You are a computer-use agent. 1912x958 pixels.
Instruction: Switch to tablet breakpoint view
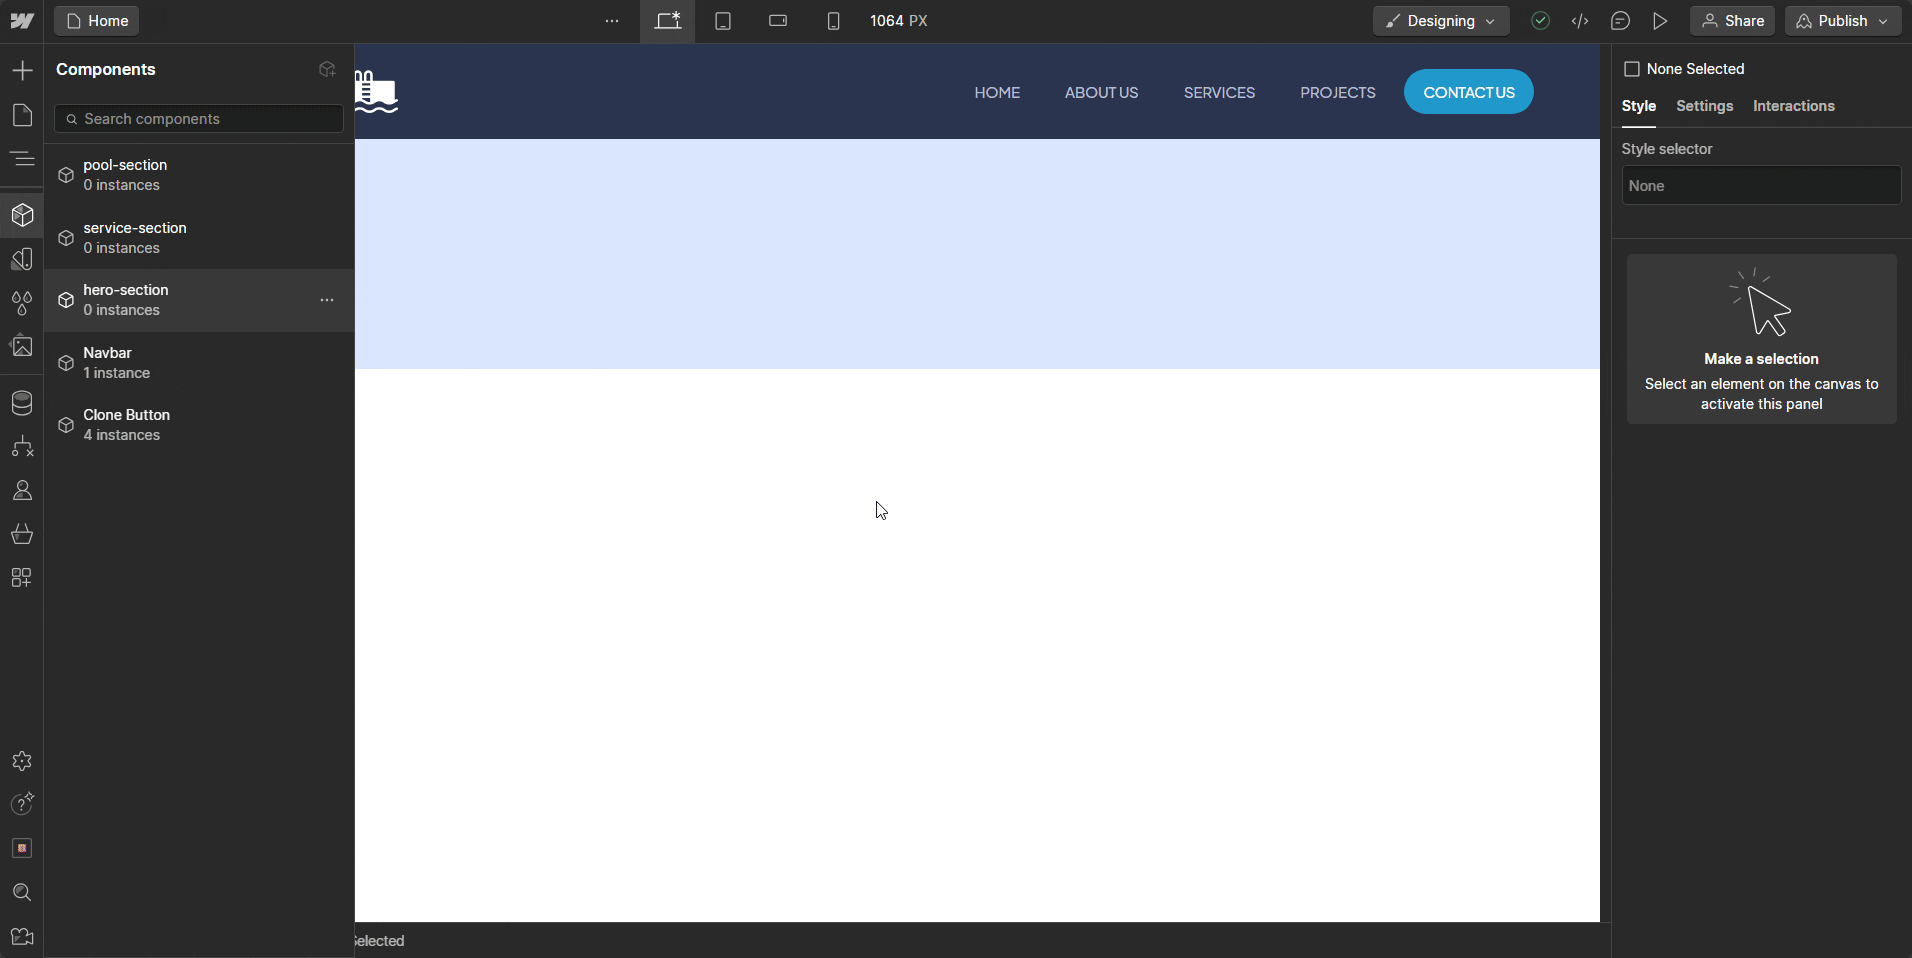[723, 21]
